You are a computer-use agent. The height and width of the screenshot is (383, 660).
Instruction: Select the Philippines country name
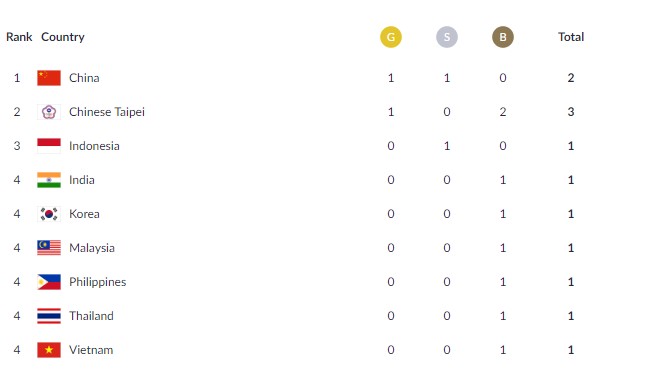click(98, 282)
